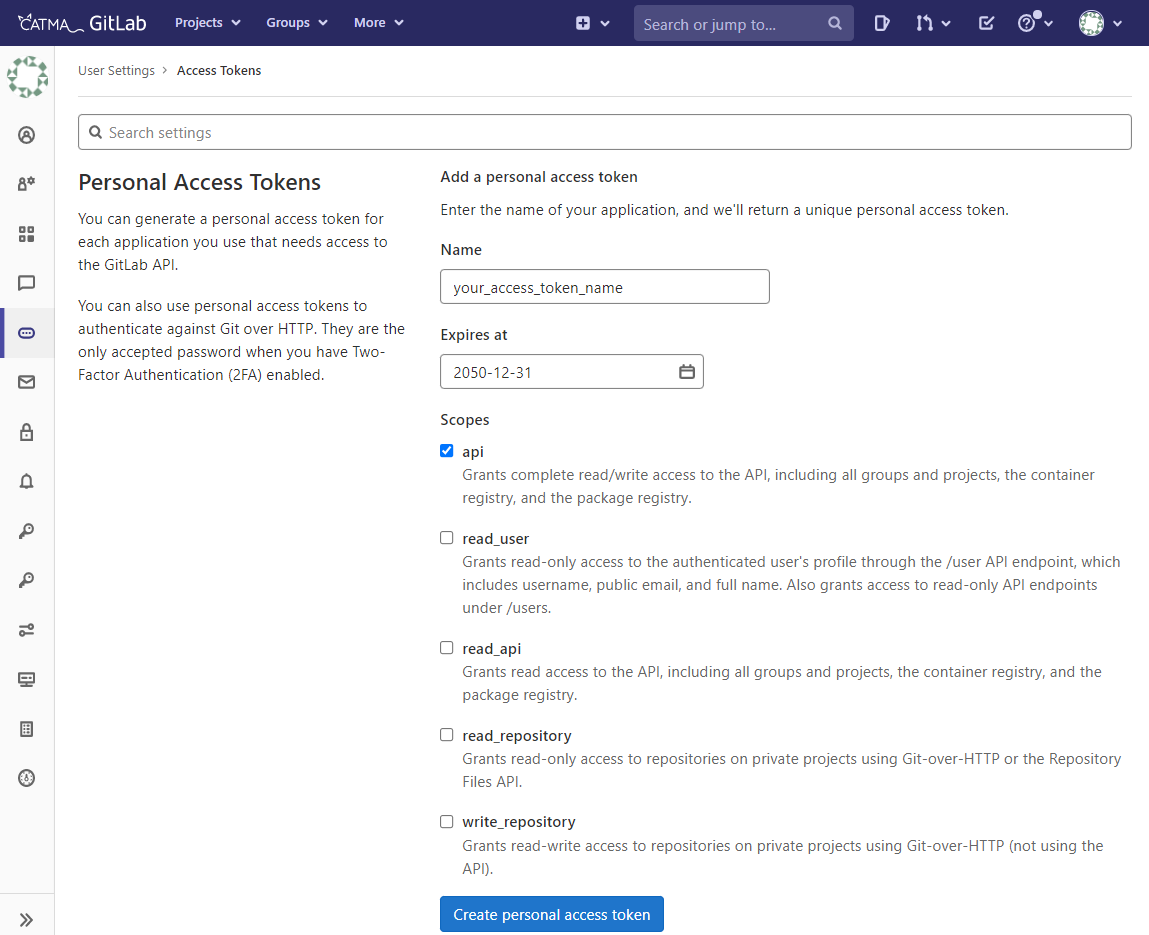This screenshot has height=935, width=1149.
Task: Open Profile settings in the sidebar
Action: [x=26, y=135]
